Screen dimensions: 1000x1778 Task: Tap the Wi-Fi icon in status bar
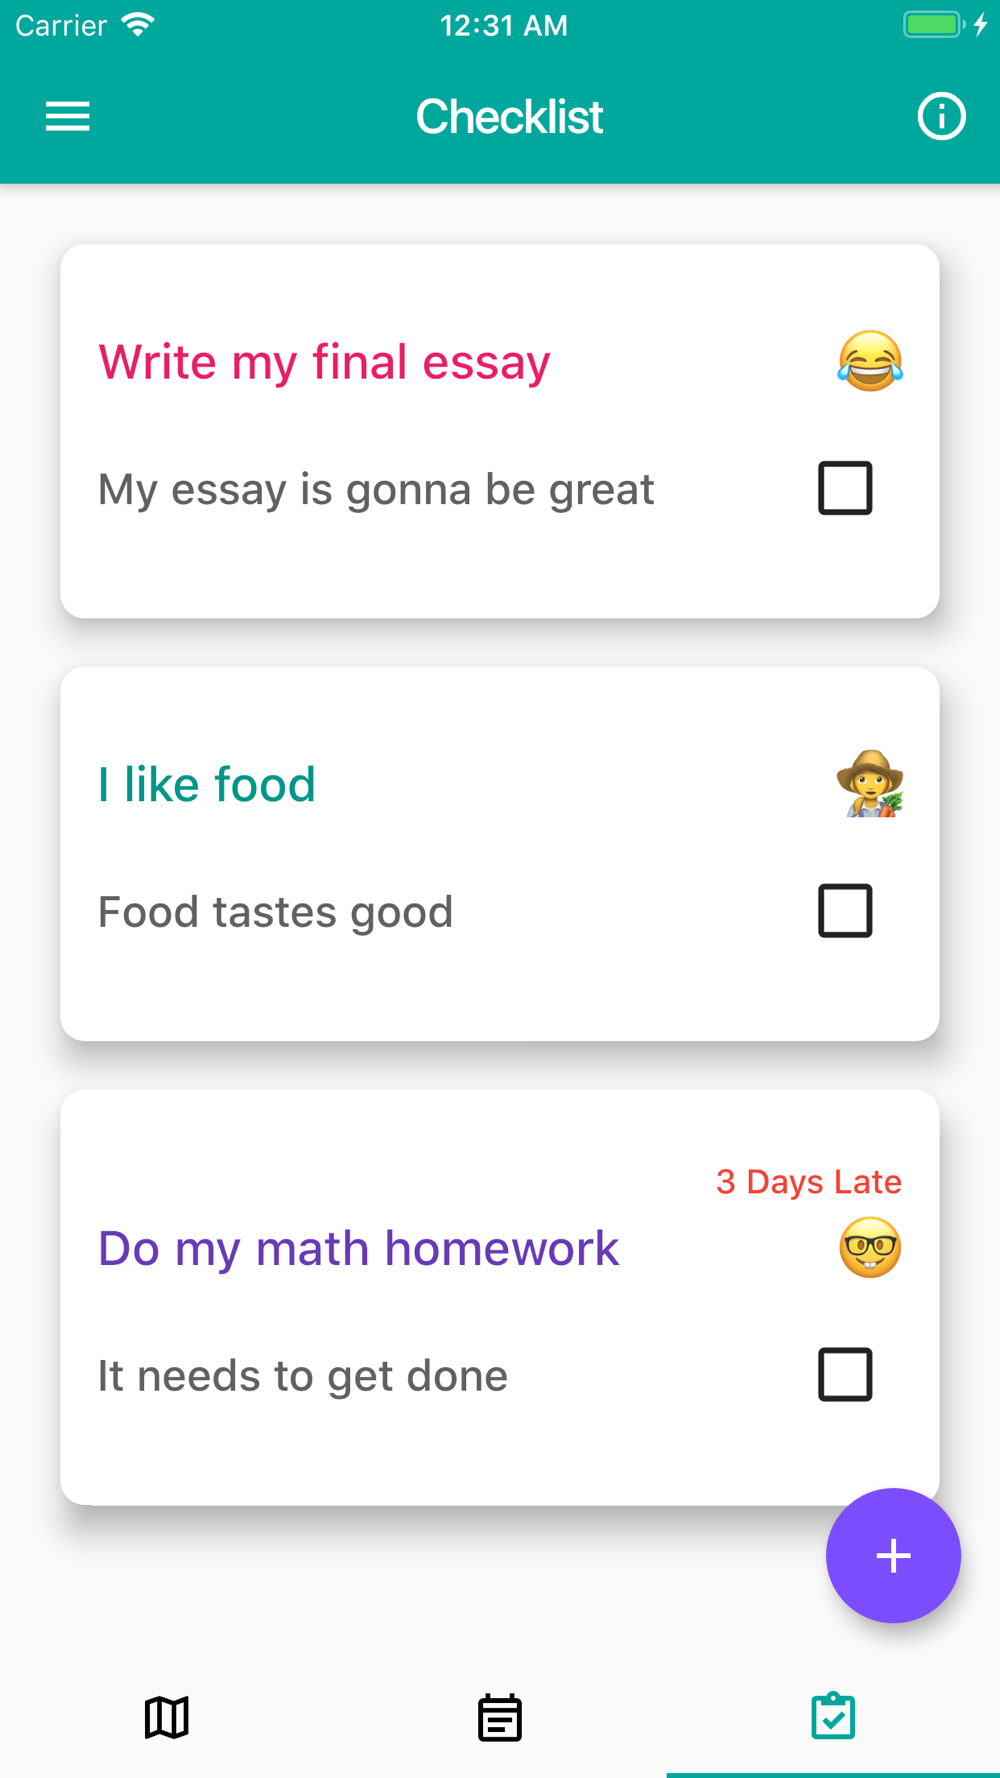coord(138,25)
